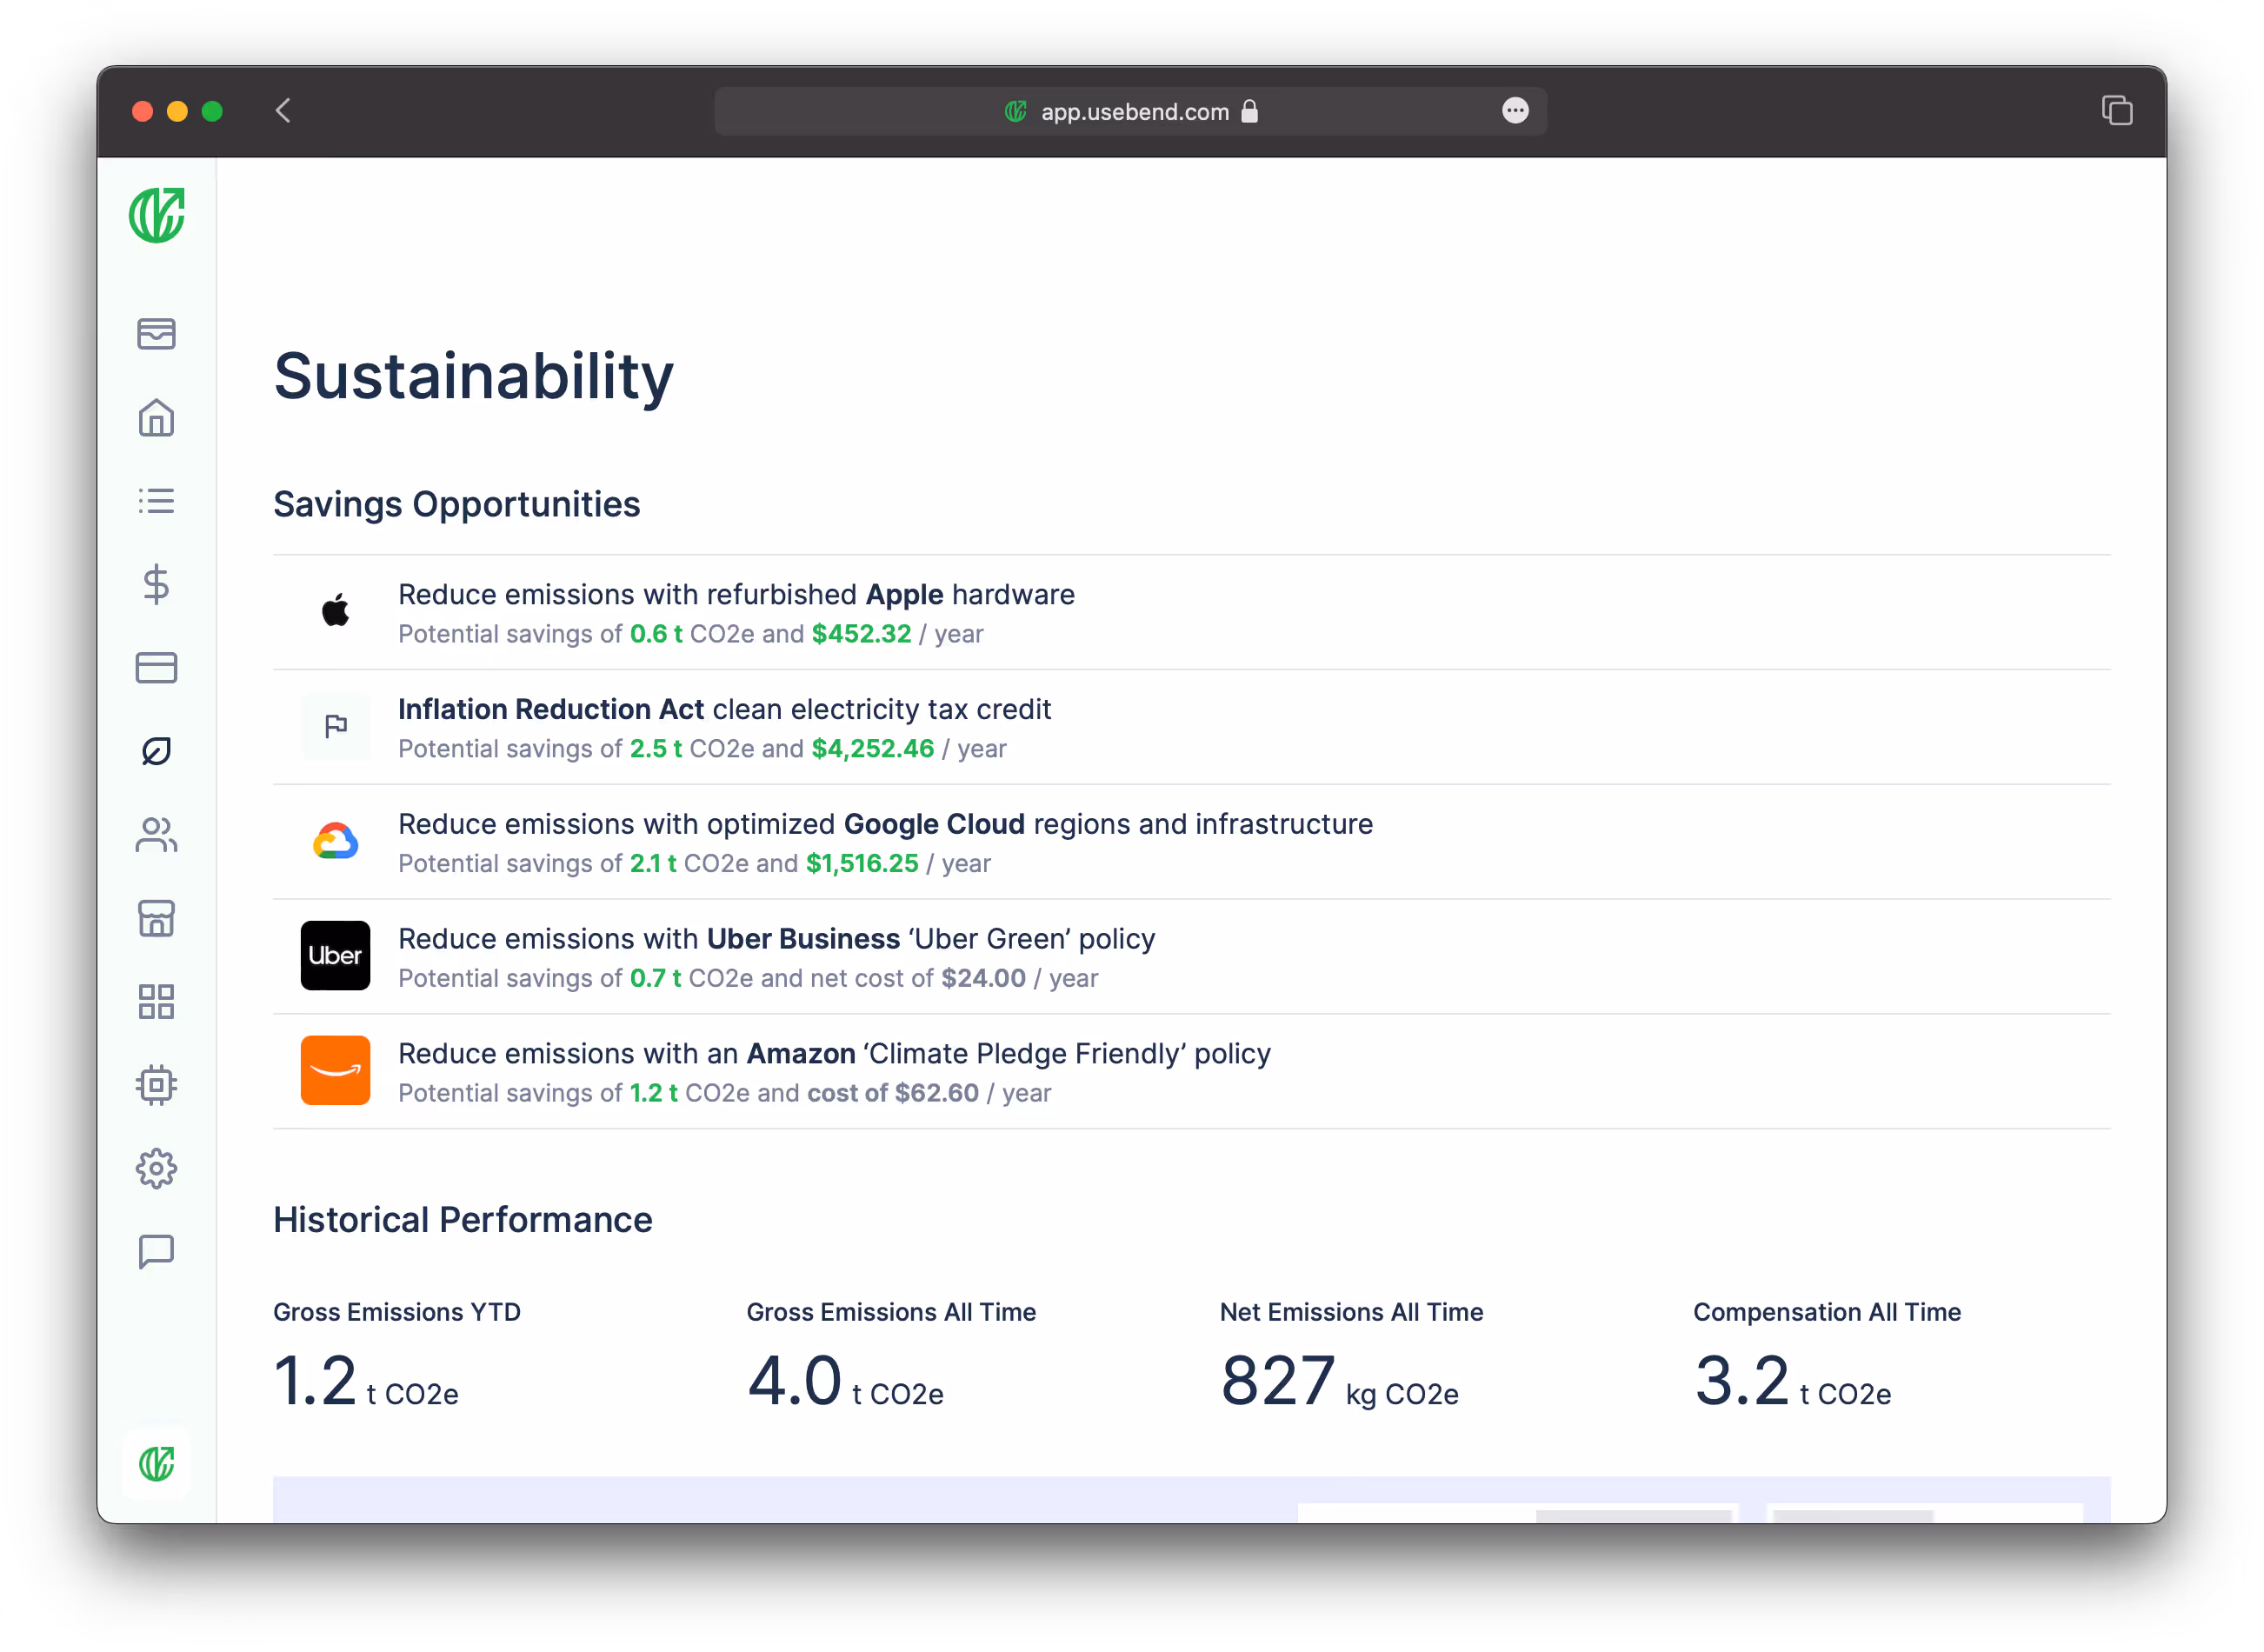Viewport: 2264px width, 1652px height.
Task: Click the Google Cloud logo icon
Action: point(336,841)
